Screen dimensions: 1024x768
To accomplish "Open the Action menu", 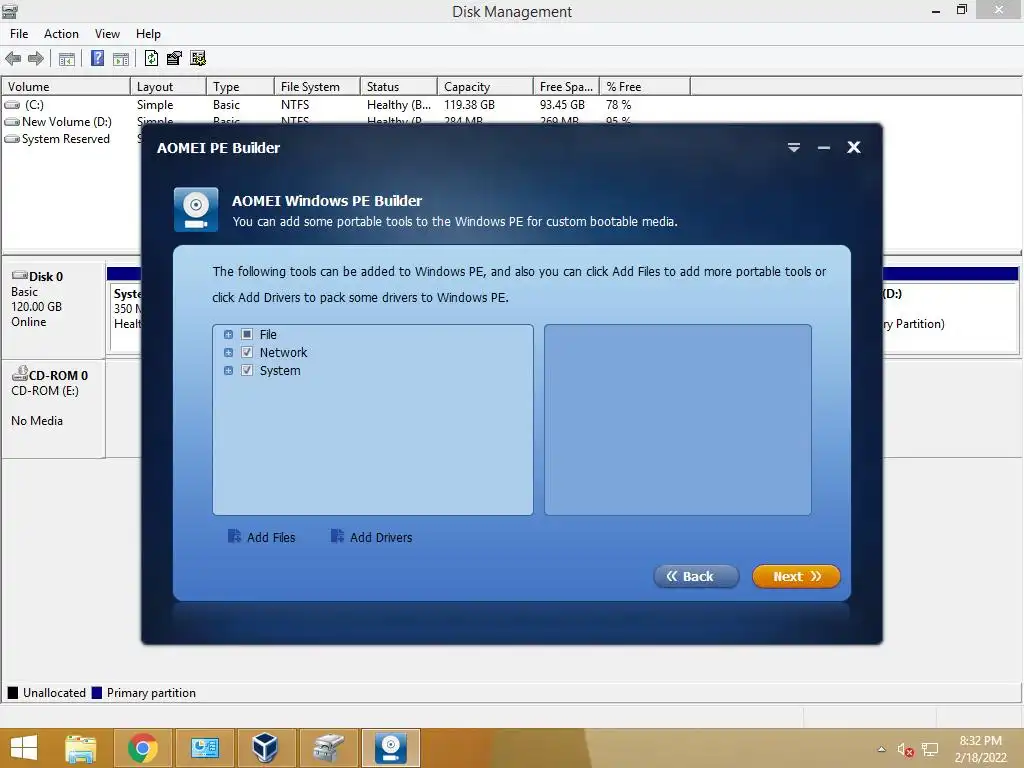I will point(61,34).
